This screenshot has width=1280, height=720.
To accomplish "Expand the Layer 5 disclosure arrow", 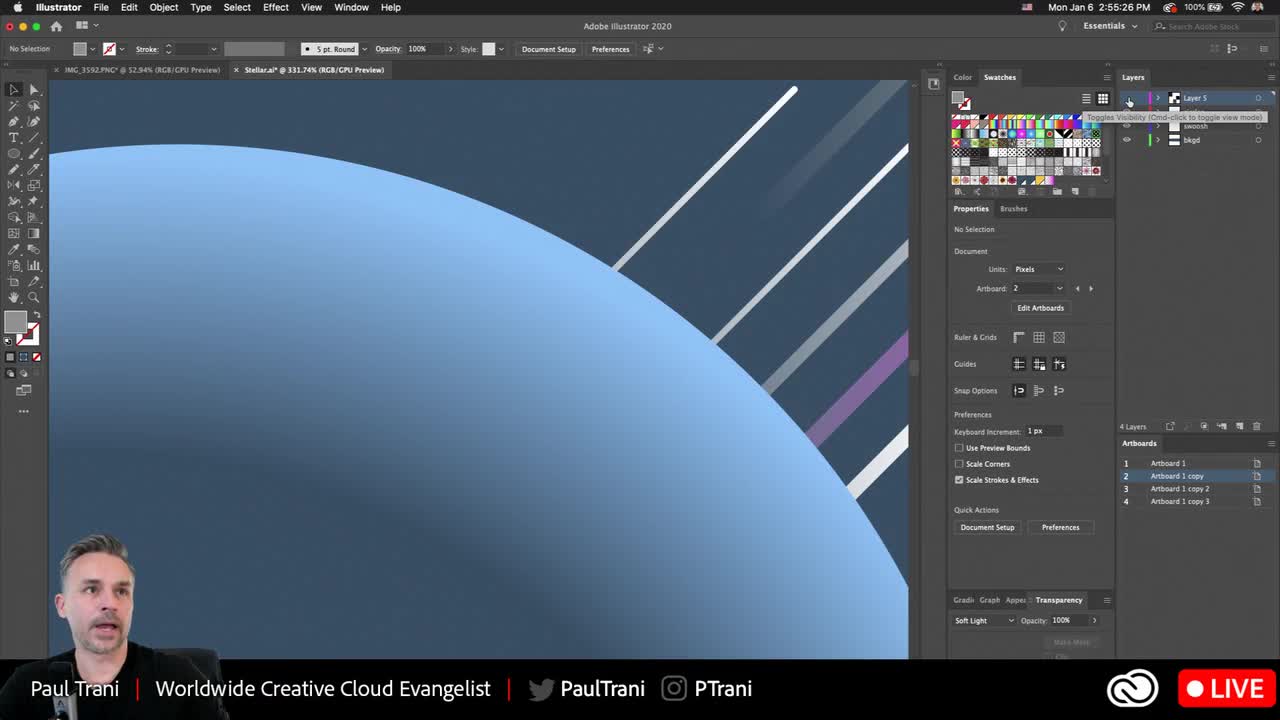I will click(1158, 98).
